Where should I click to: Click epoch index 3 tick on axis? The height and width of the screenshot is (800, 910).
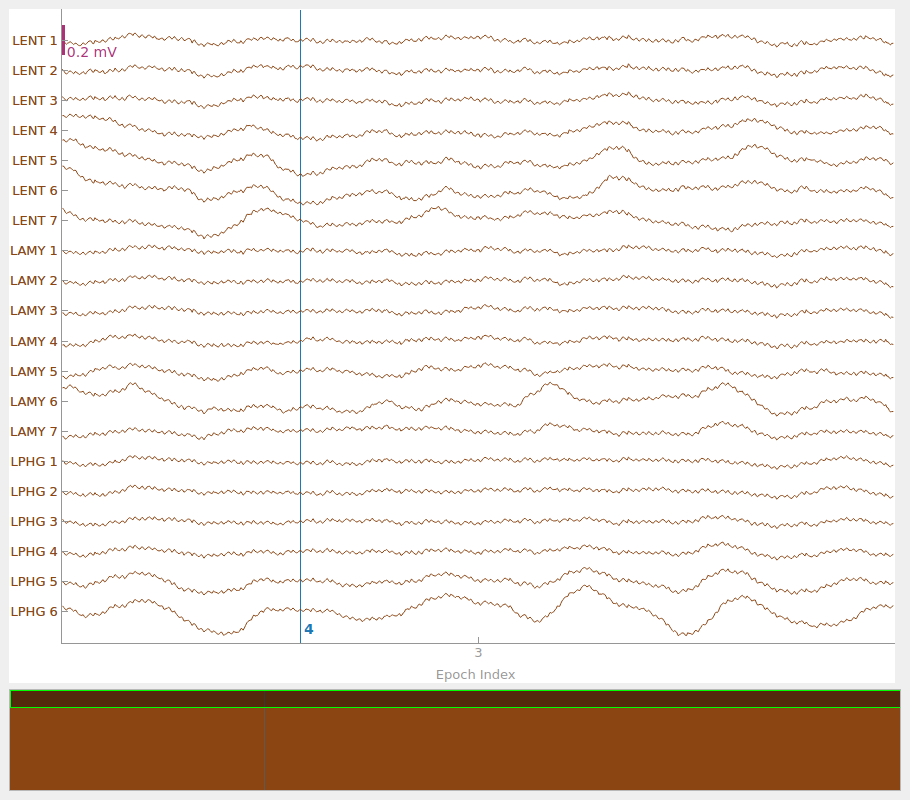coord(478,653)
